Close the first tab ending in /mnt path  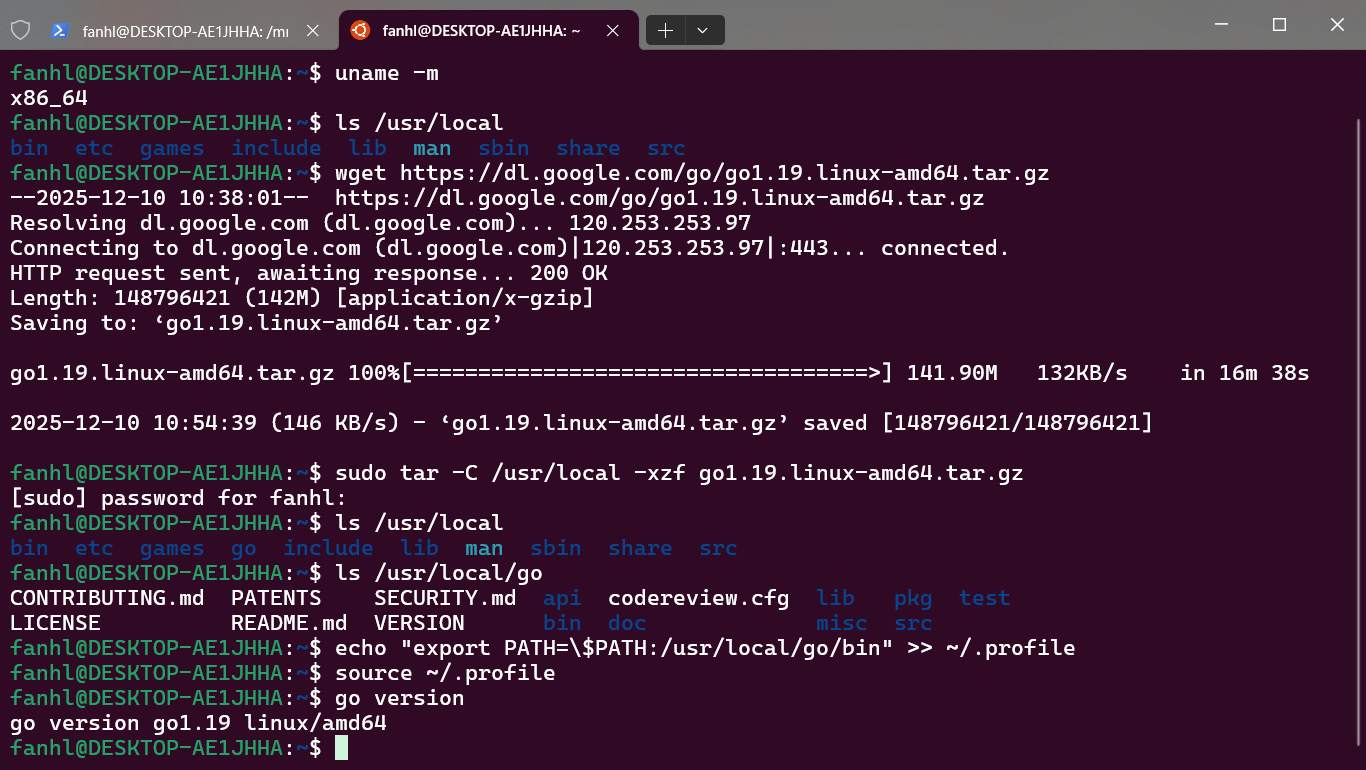pos(313,30)
